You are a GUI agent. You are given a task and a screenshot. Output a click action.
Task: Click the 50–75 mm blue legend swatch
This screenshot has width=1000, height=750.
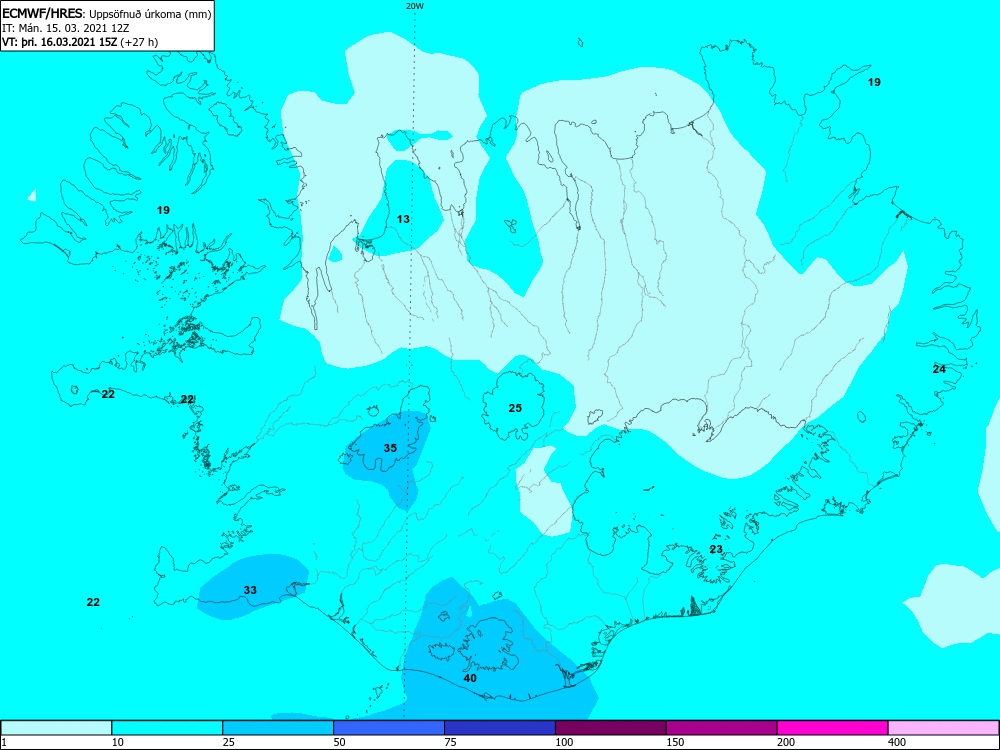pyautogui.click(x=389, y=728)
